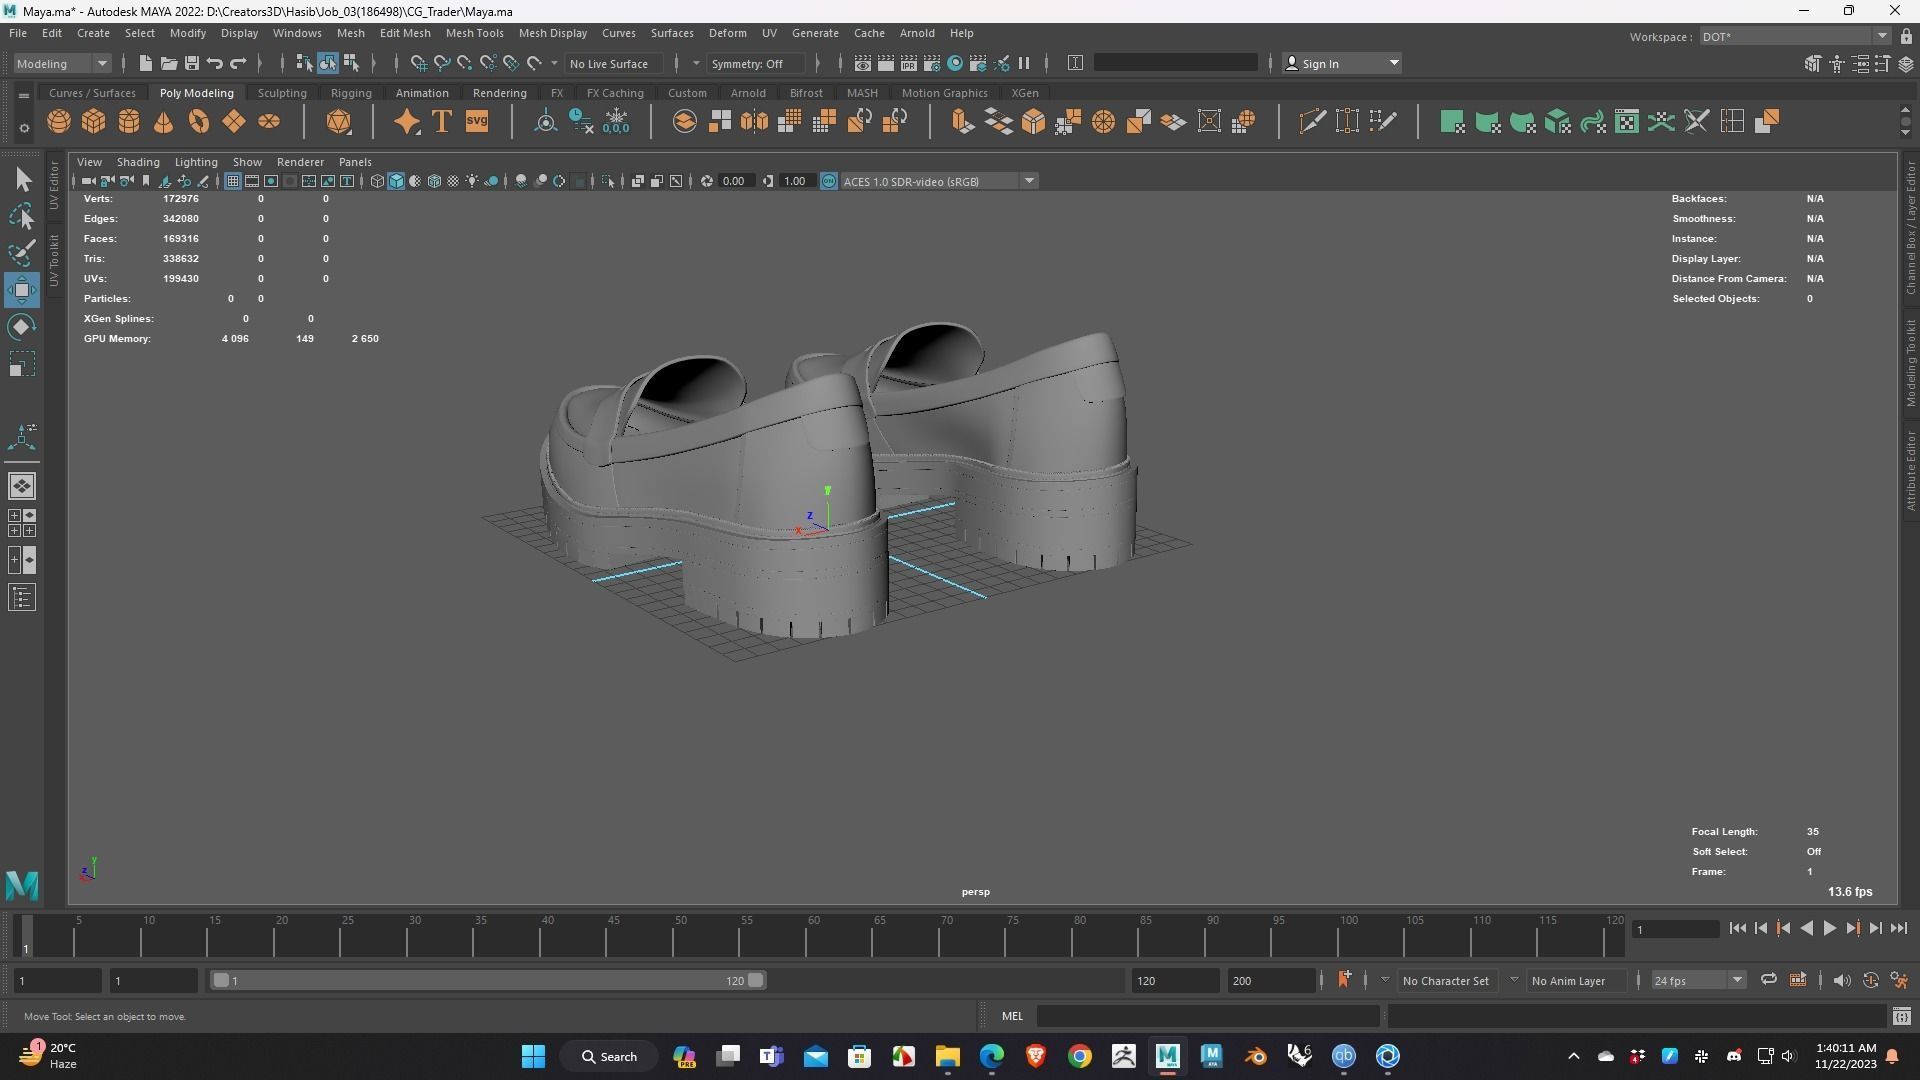Toggle audio mute speaker icon

1841,980
